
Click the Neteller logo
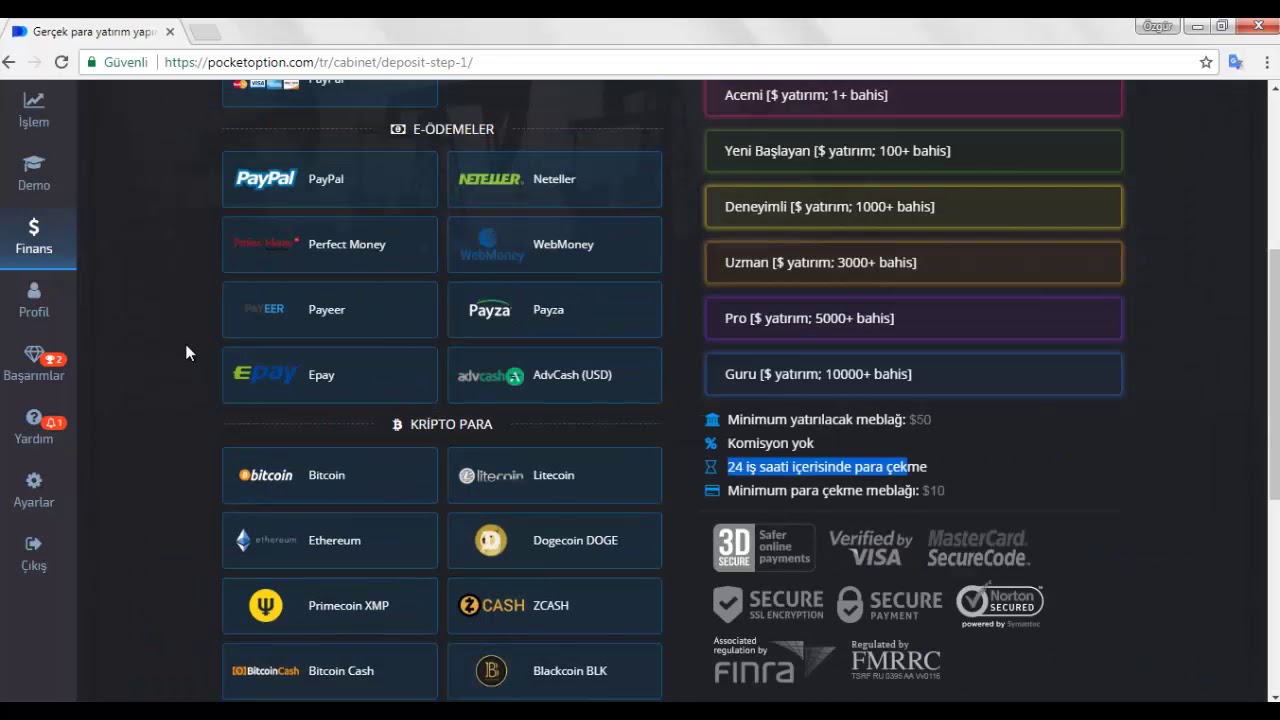coord(490,179)
